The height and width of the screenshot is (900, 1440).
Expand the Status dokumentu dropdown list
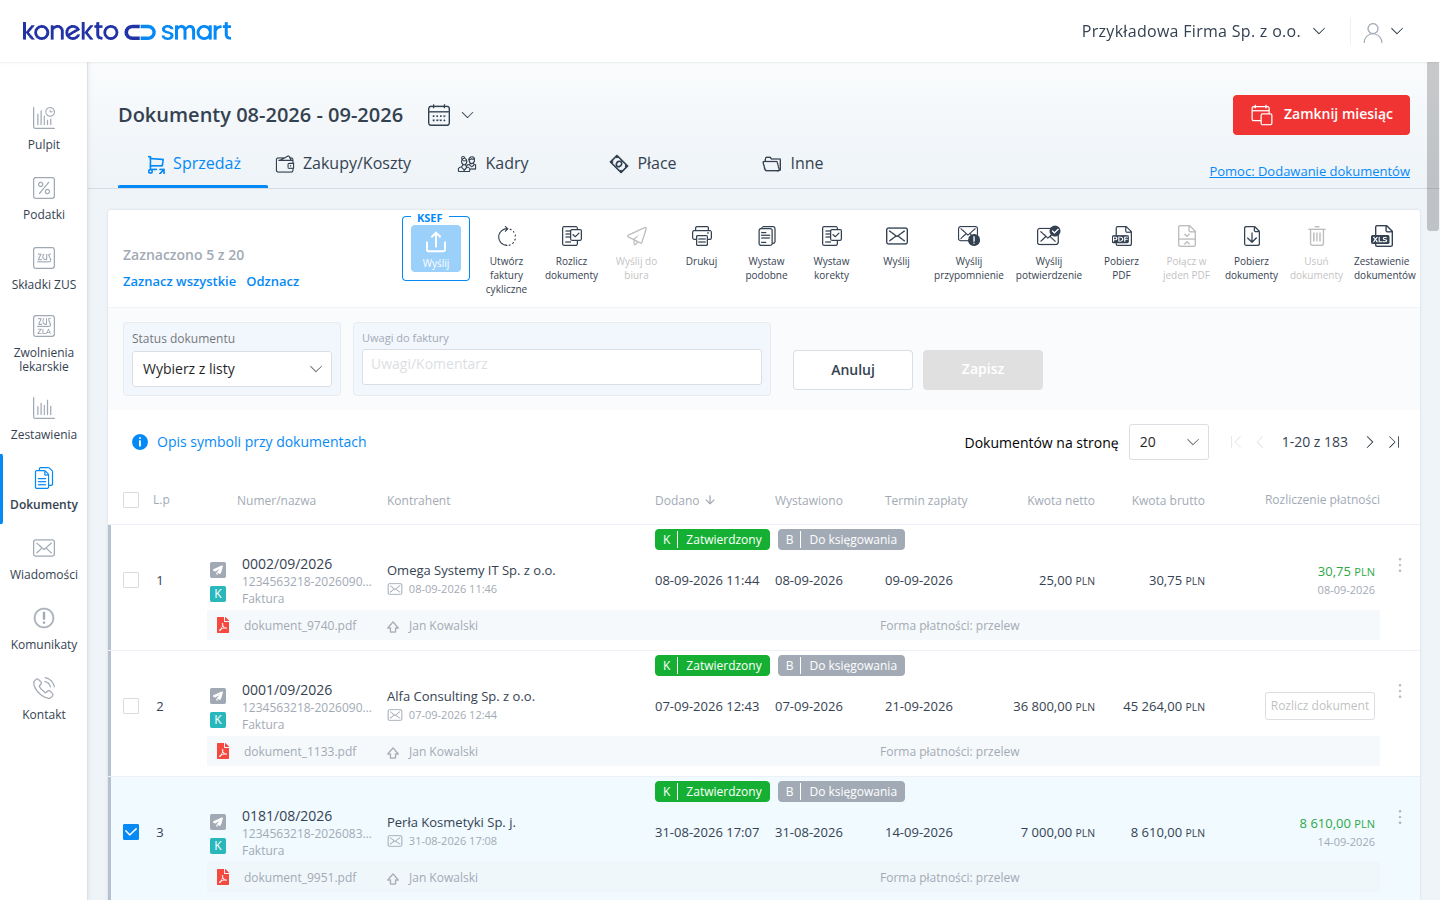tap(232, 369)
